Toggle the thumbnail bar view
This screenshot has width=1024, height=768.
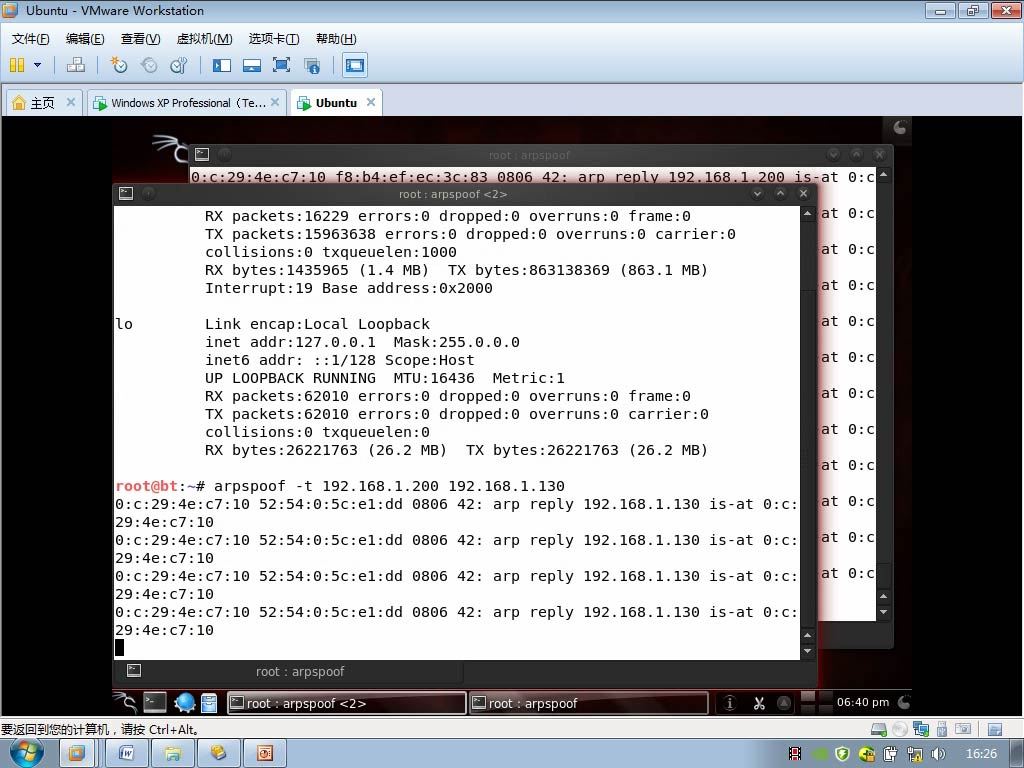[x=251, y=65]
